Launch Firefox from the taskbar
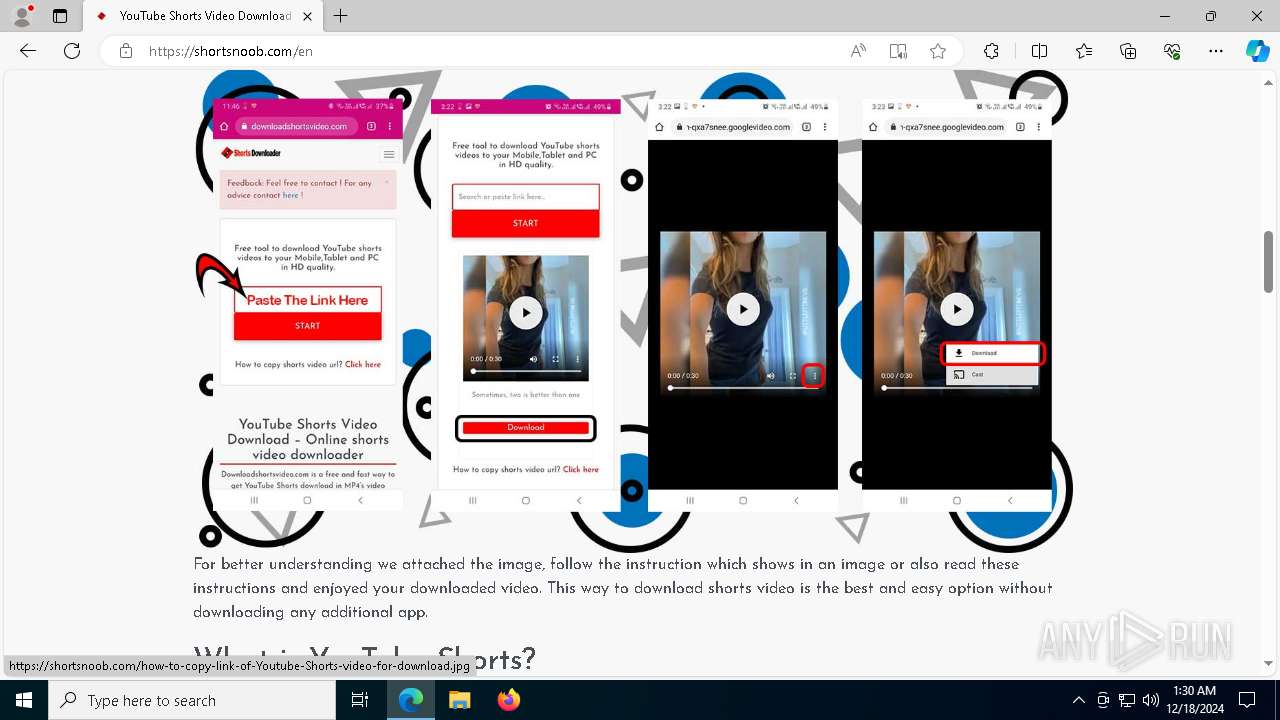Viewport: 1280px width, 720px height. coord(508,700)
